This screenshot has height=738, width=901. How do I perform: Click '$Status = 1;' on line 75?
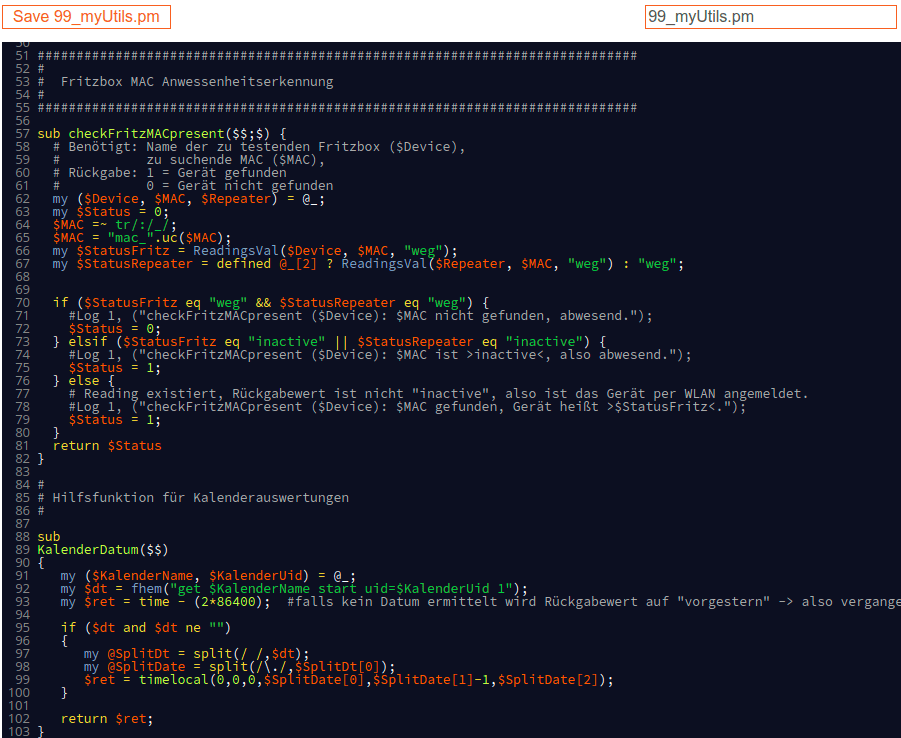click(x=115, y=368)
